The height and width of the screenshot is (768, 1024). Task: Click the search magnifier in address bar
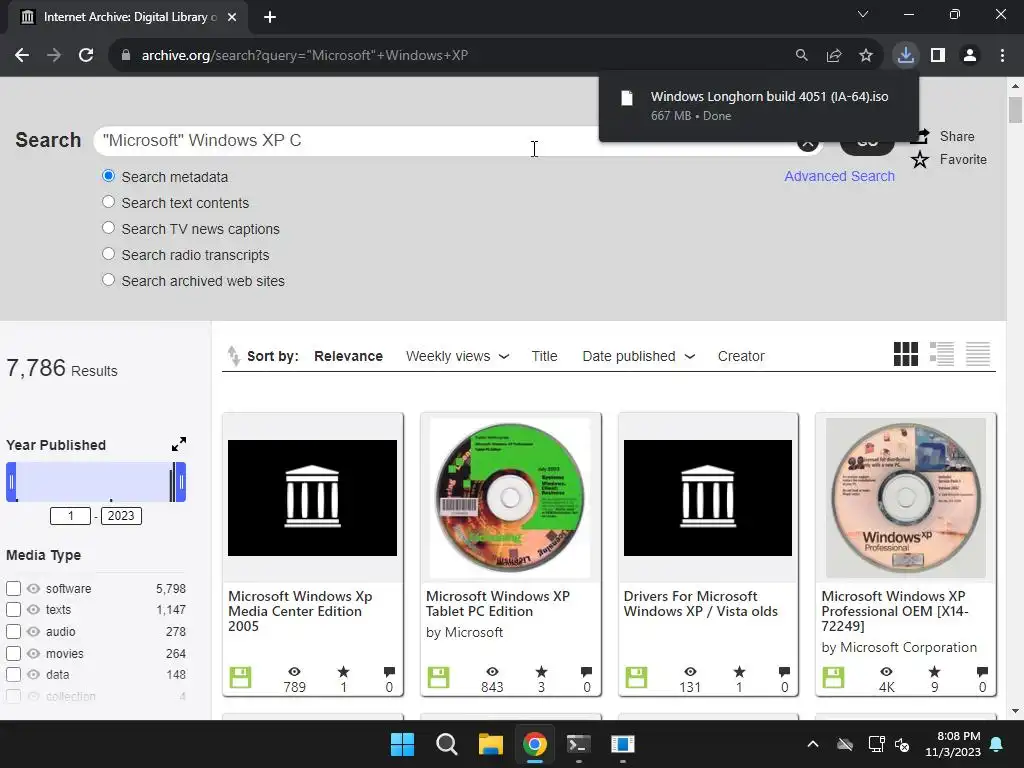(801, 56)
